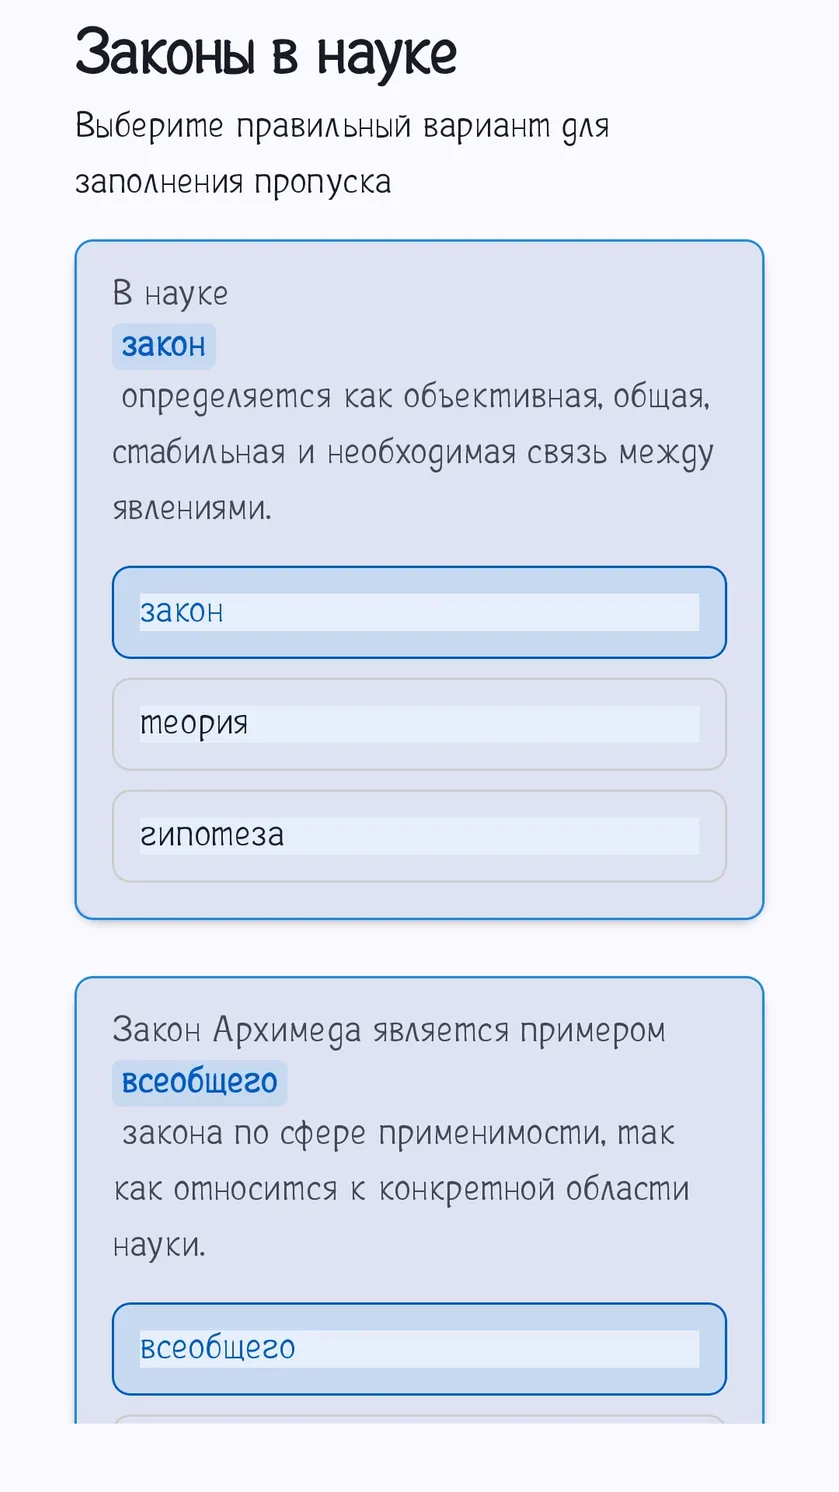Select the partially visible option below "всеобщего"

419,1420
